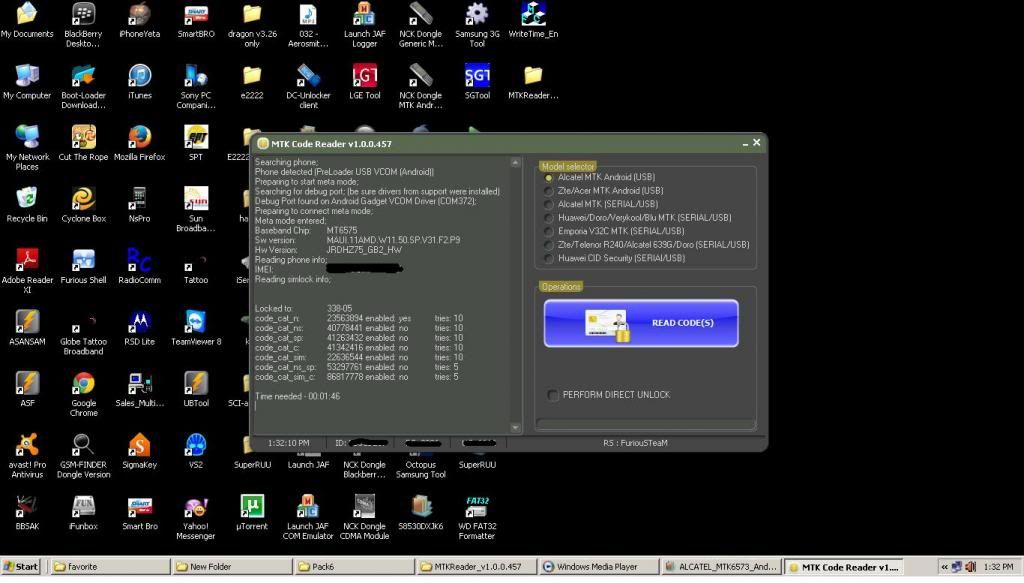Open the Cyclone Box desktop shortcut
Viewport: 1024px width, 583px height.
coord(84,199)
